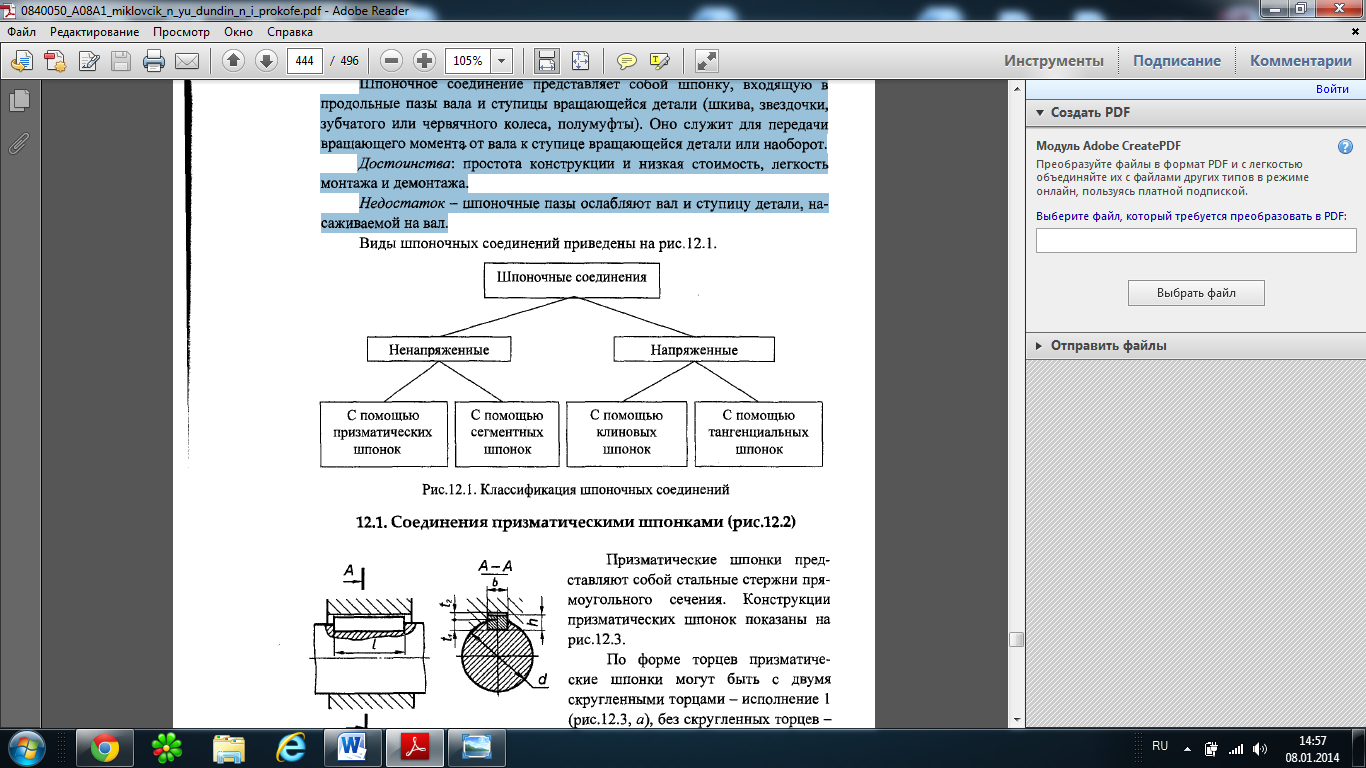
Task: Click the Напряженные diagram box
Action: click(x=694, y=349)
